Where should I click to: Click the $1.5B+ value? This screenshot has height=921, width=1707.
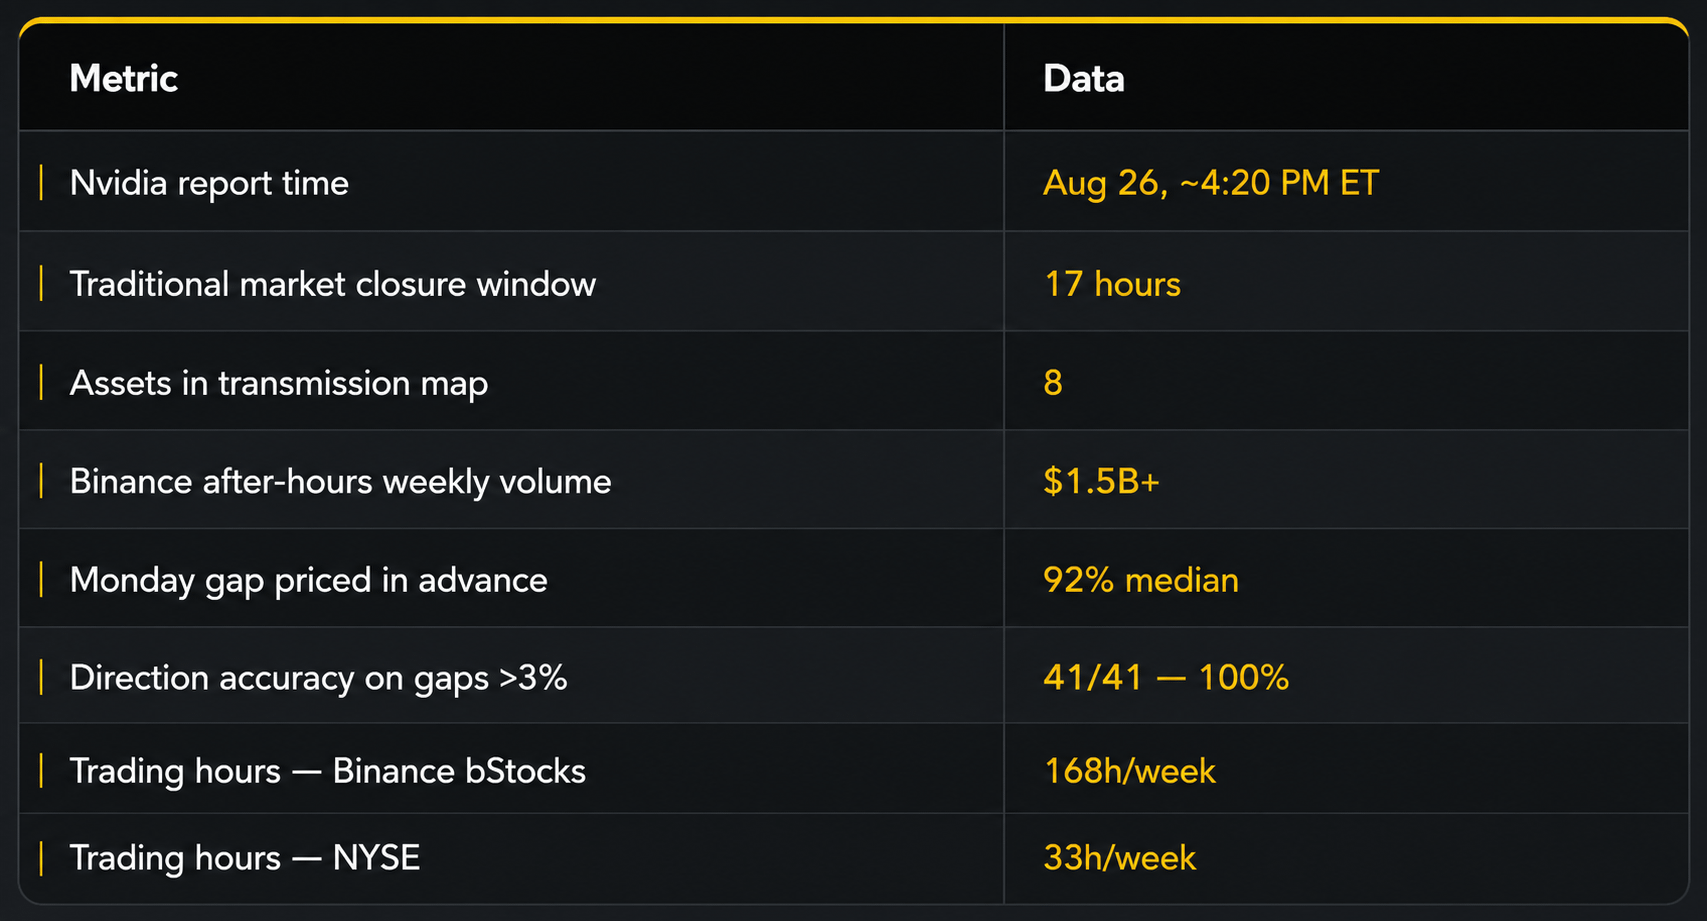click(x=1101, y=482)
